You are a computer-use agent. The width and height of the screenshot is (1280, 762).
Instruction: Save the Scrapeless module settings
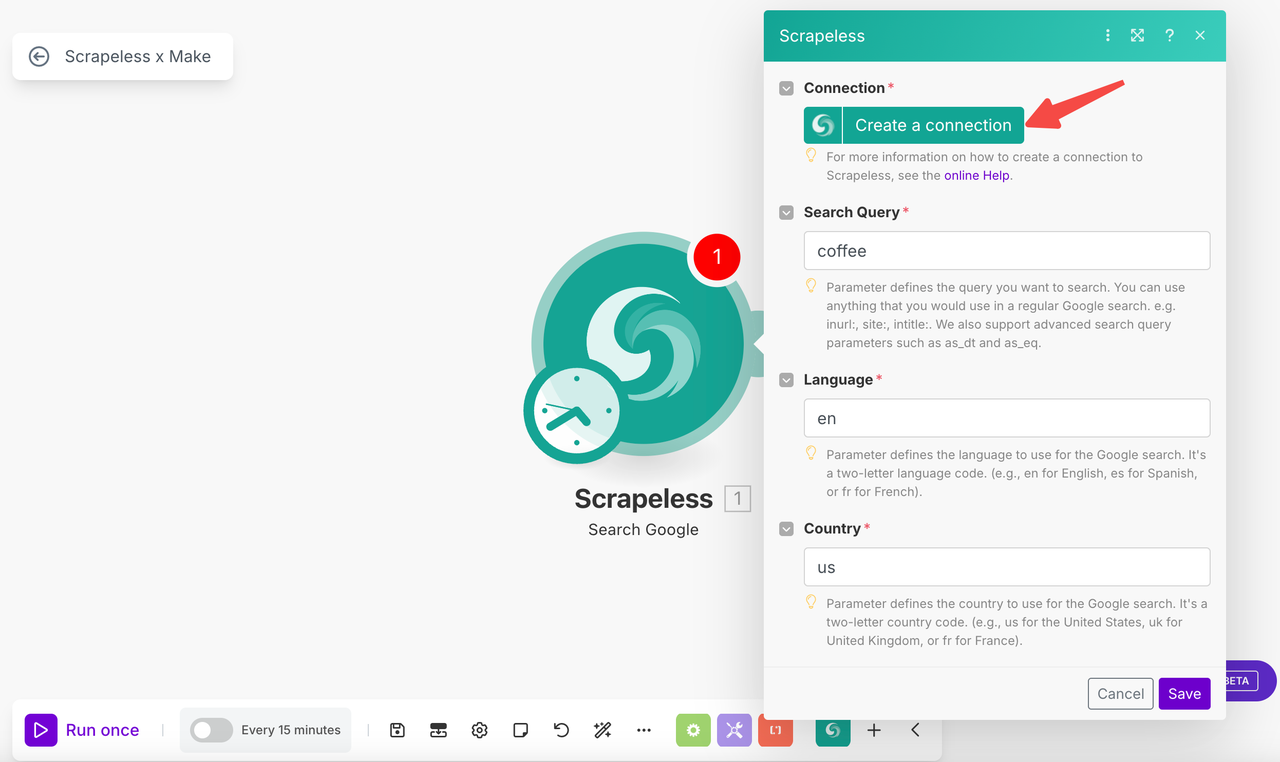[1184, 694]
